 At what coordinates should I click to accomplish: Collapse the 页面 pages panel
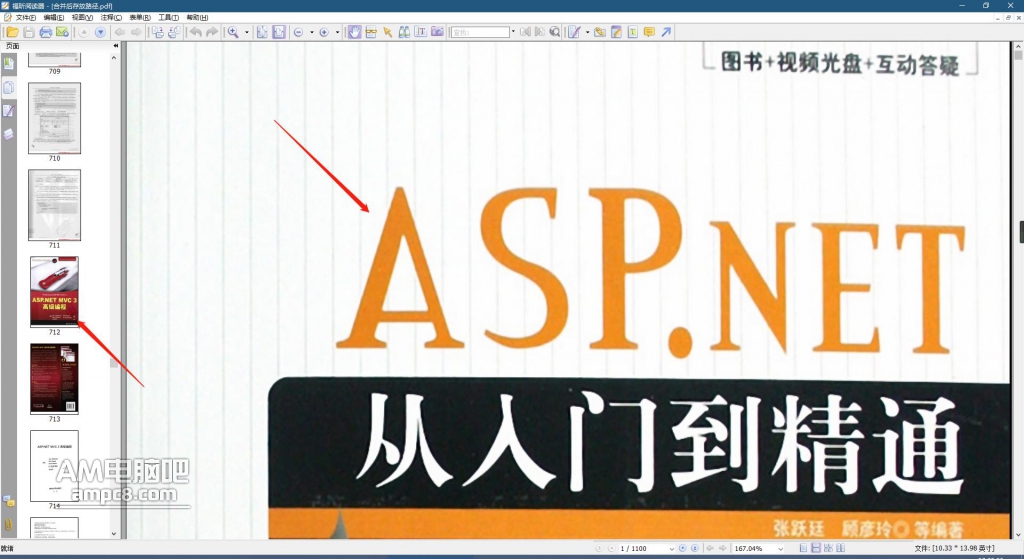coord(116,46)
